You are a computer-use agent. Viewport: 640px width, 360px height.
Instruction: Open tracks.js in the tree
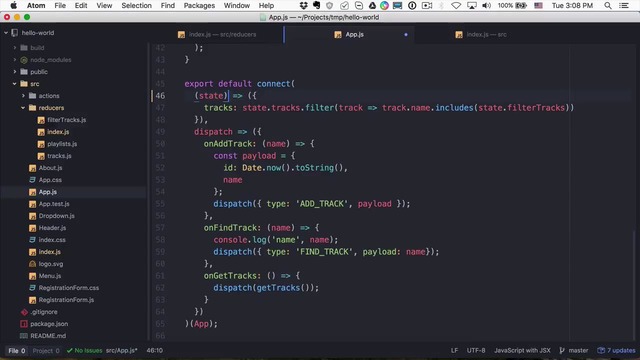(59, 156)
